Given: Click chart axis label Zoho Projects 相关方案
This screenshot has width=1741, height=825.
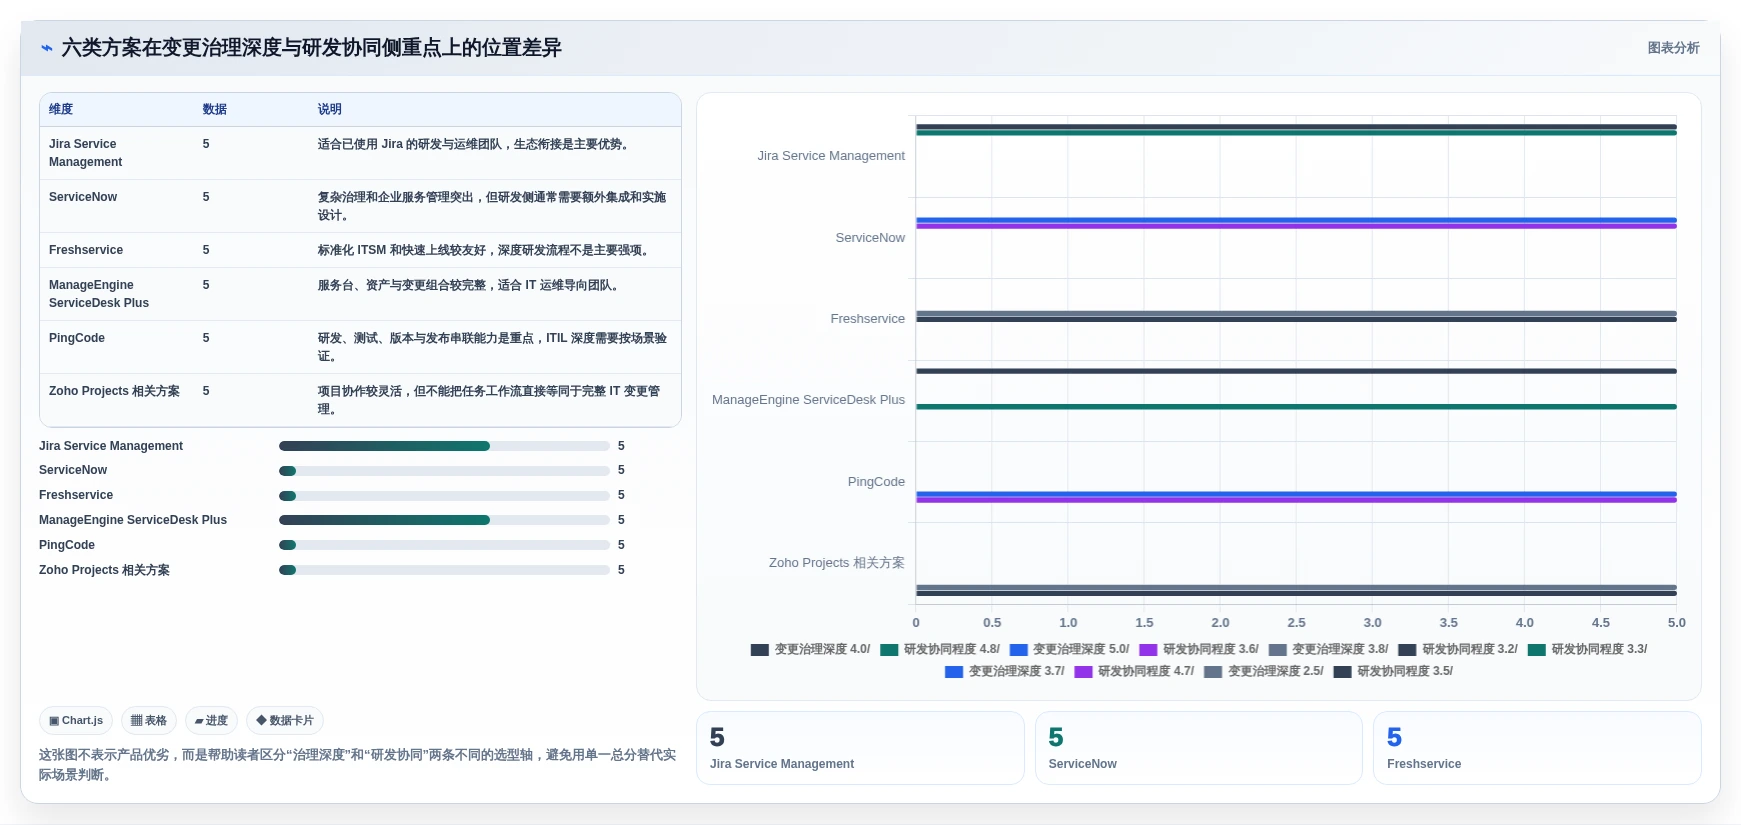Looking at the screenshot, I should [836, 563].
